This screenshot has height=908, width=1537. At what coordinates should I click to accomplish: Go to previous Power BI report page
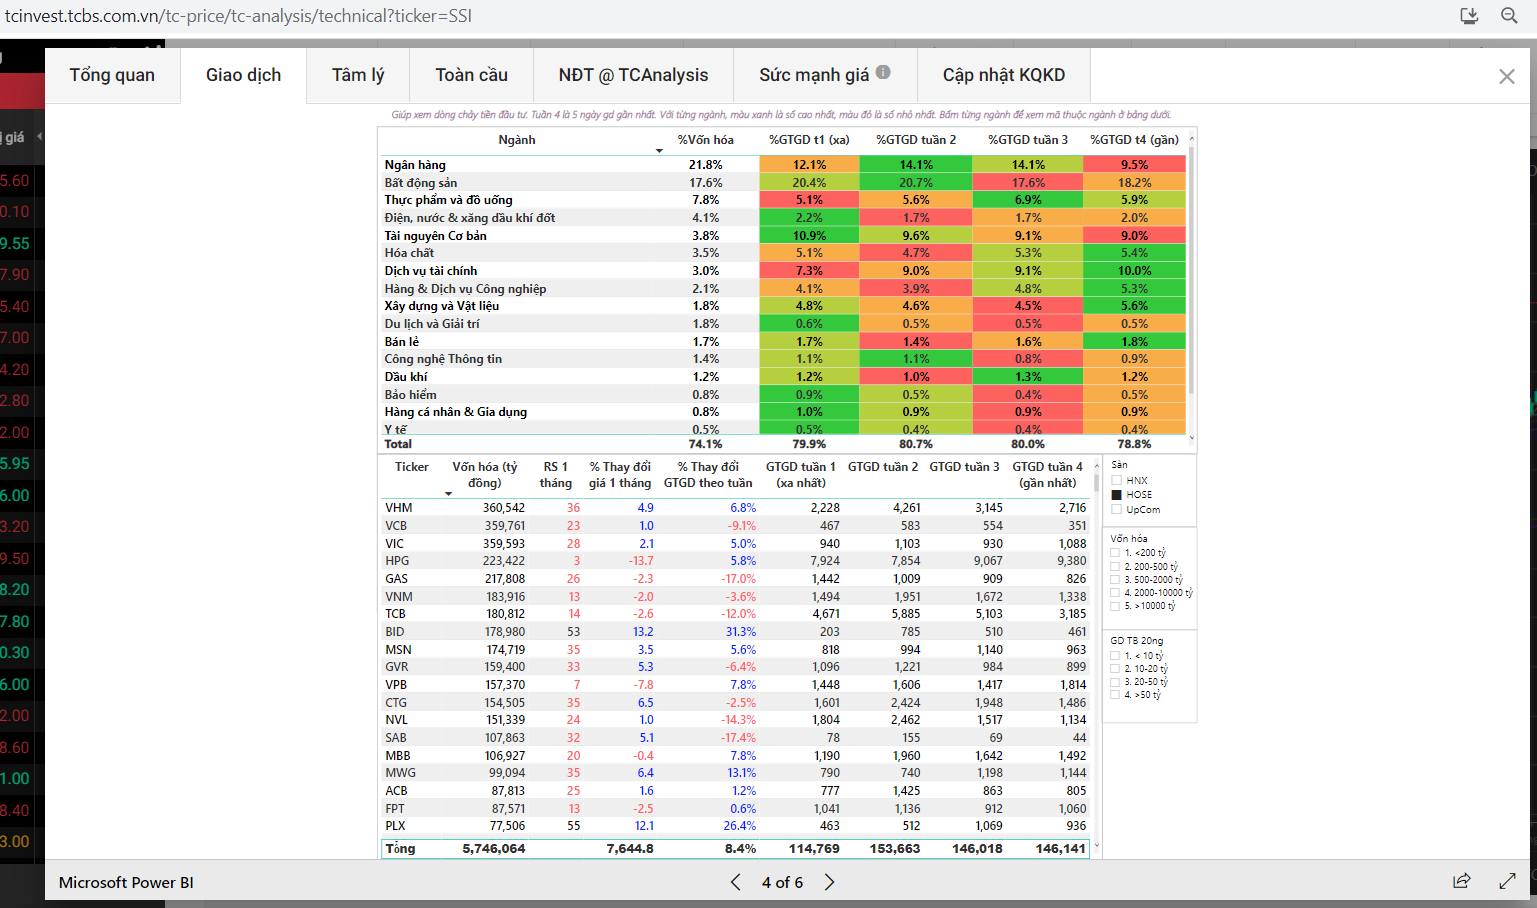click(736, 882)
